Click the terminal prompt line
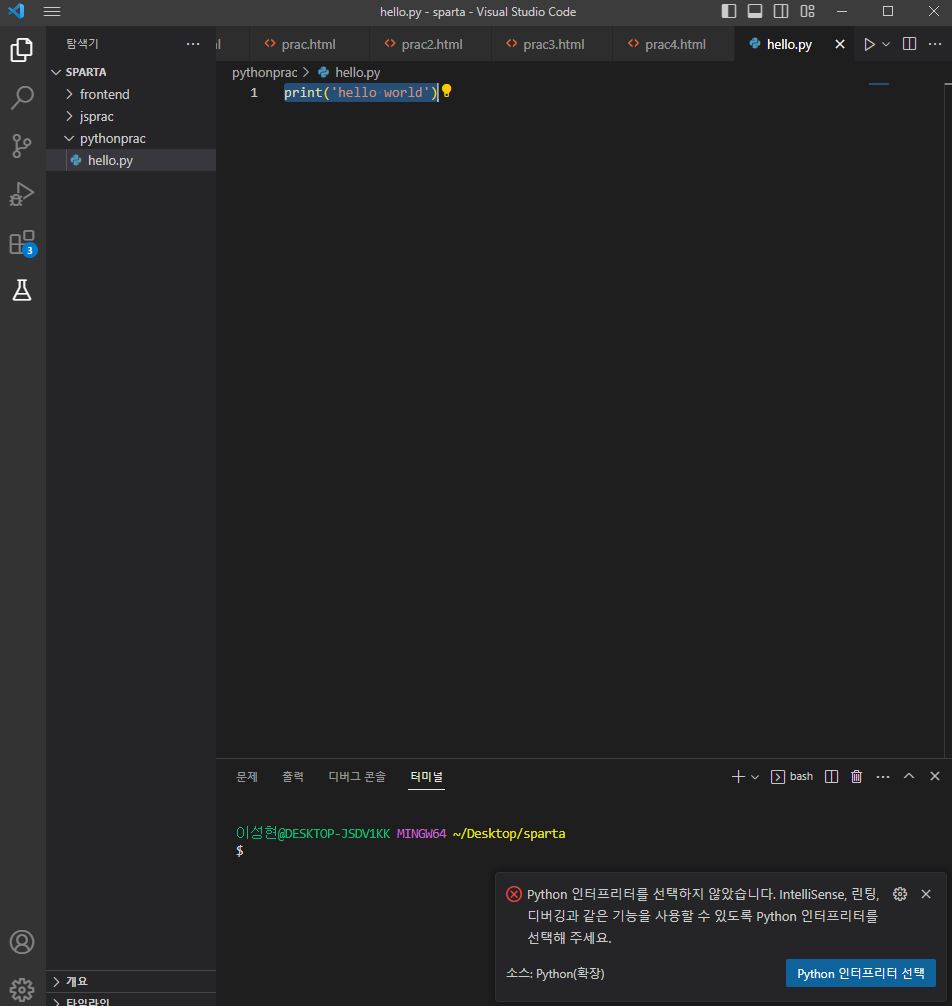This screenshot has width=952, height=1006. [240, 851]
